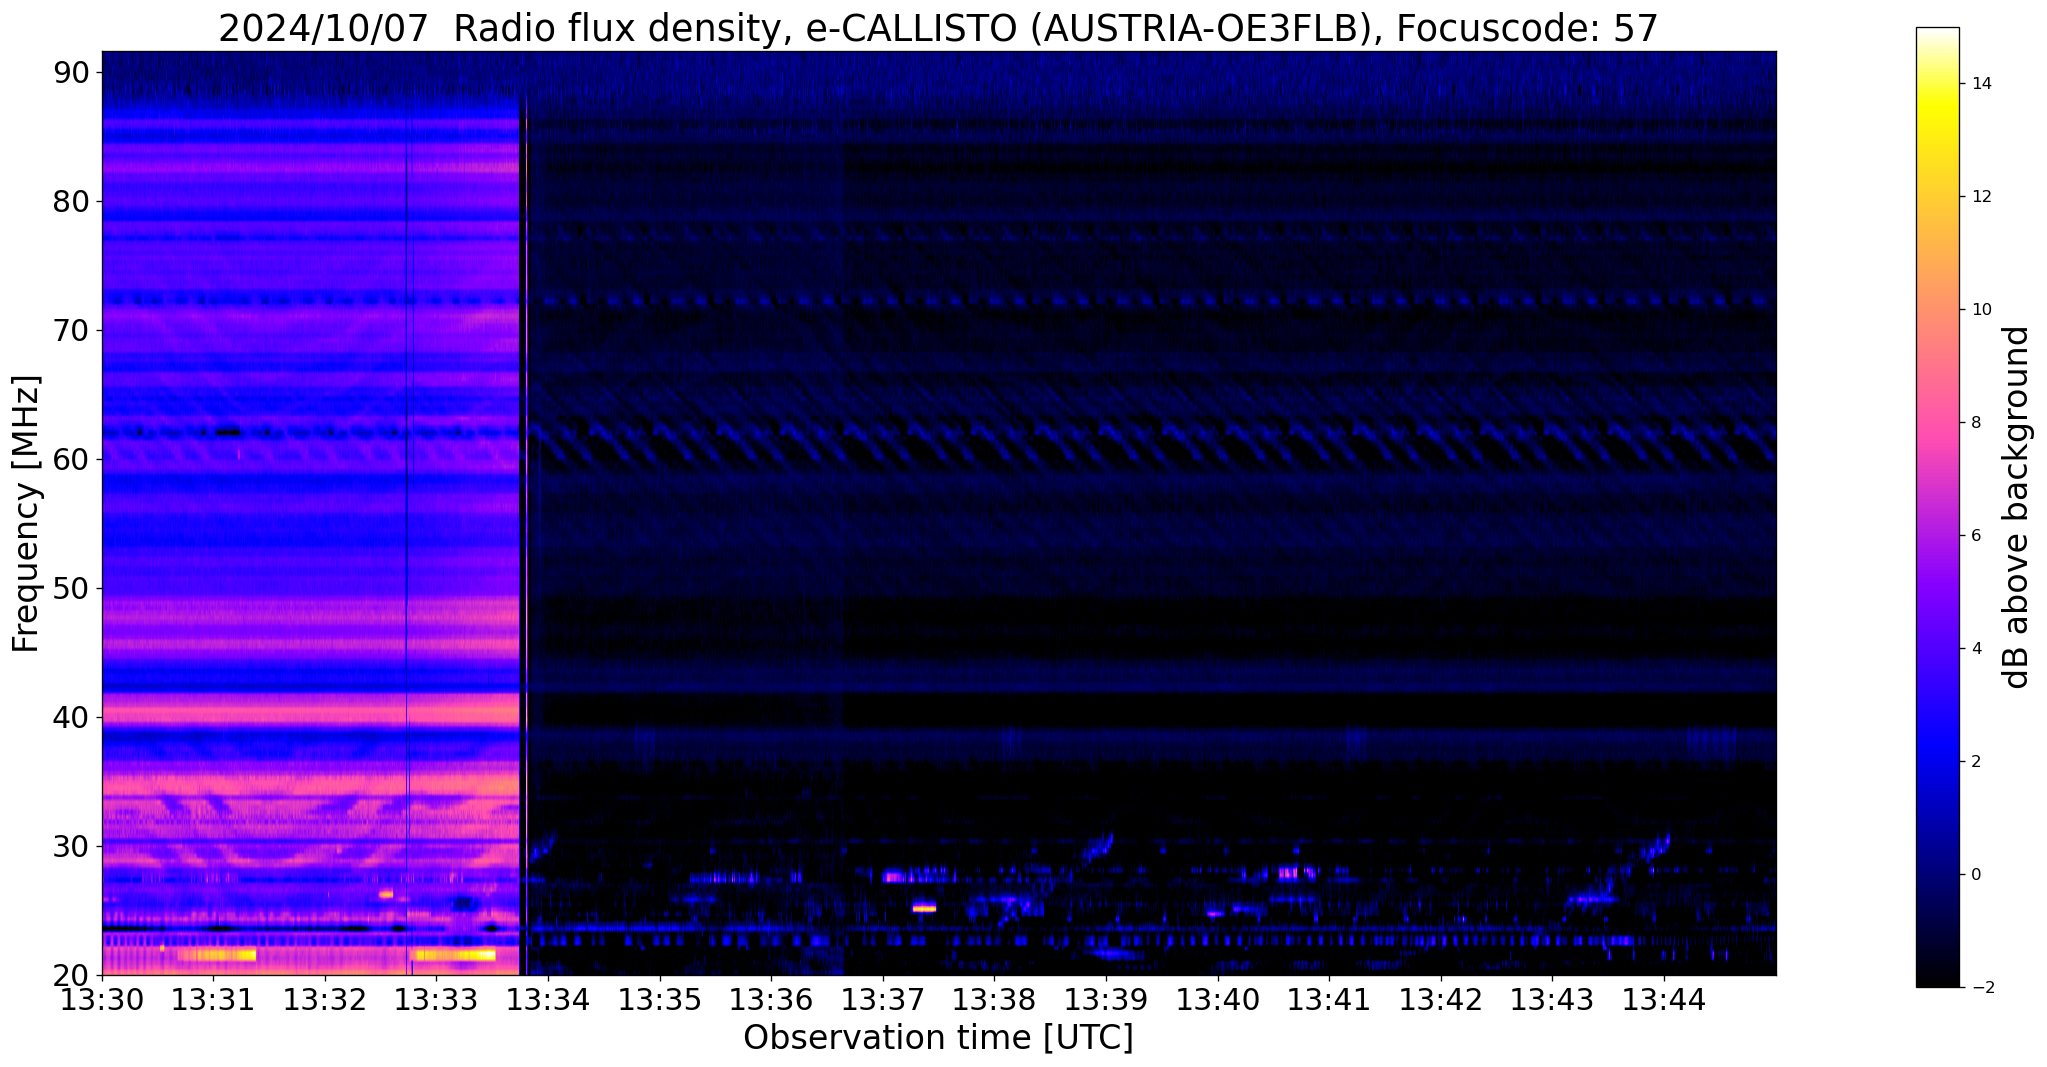Click the 13:38 time tick label

point(994,999)
